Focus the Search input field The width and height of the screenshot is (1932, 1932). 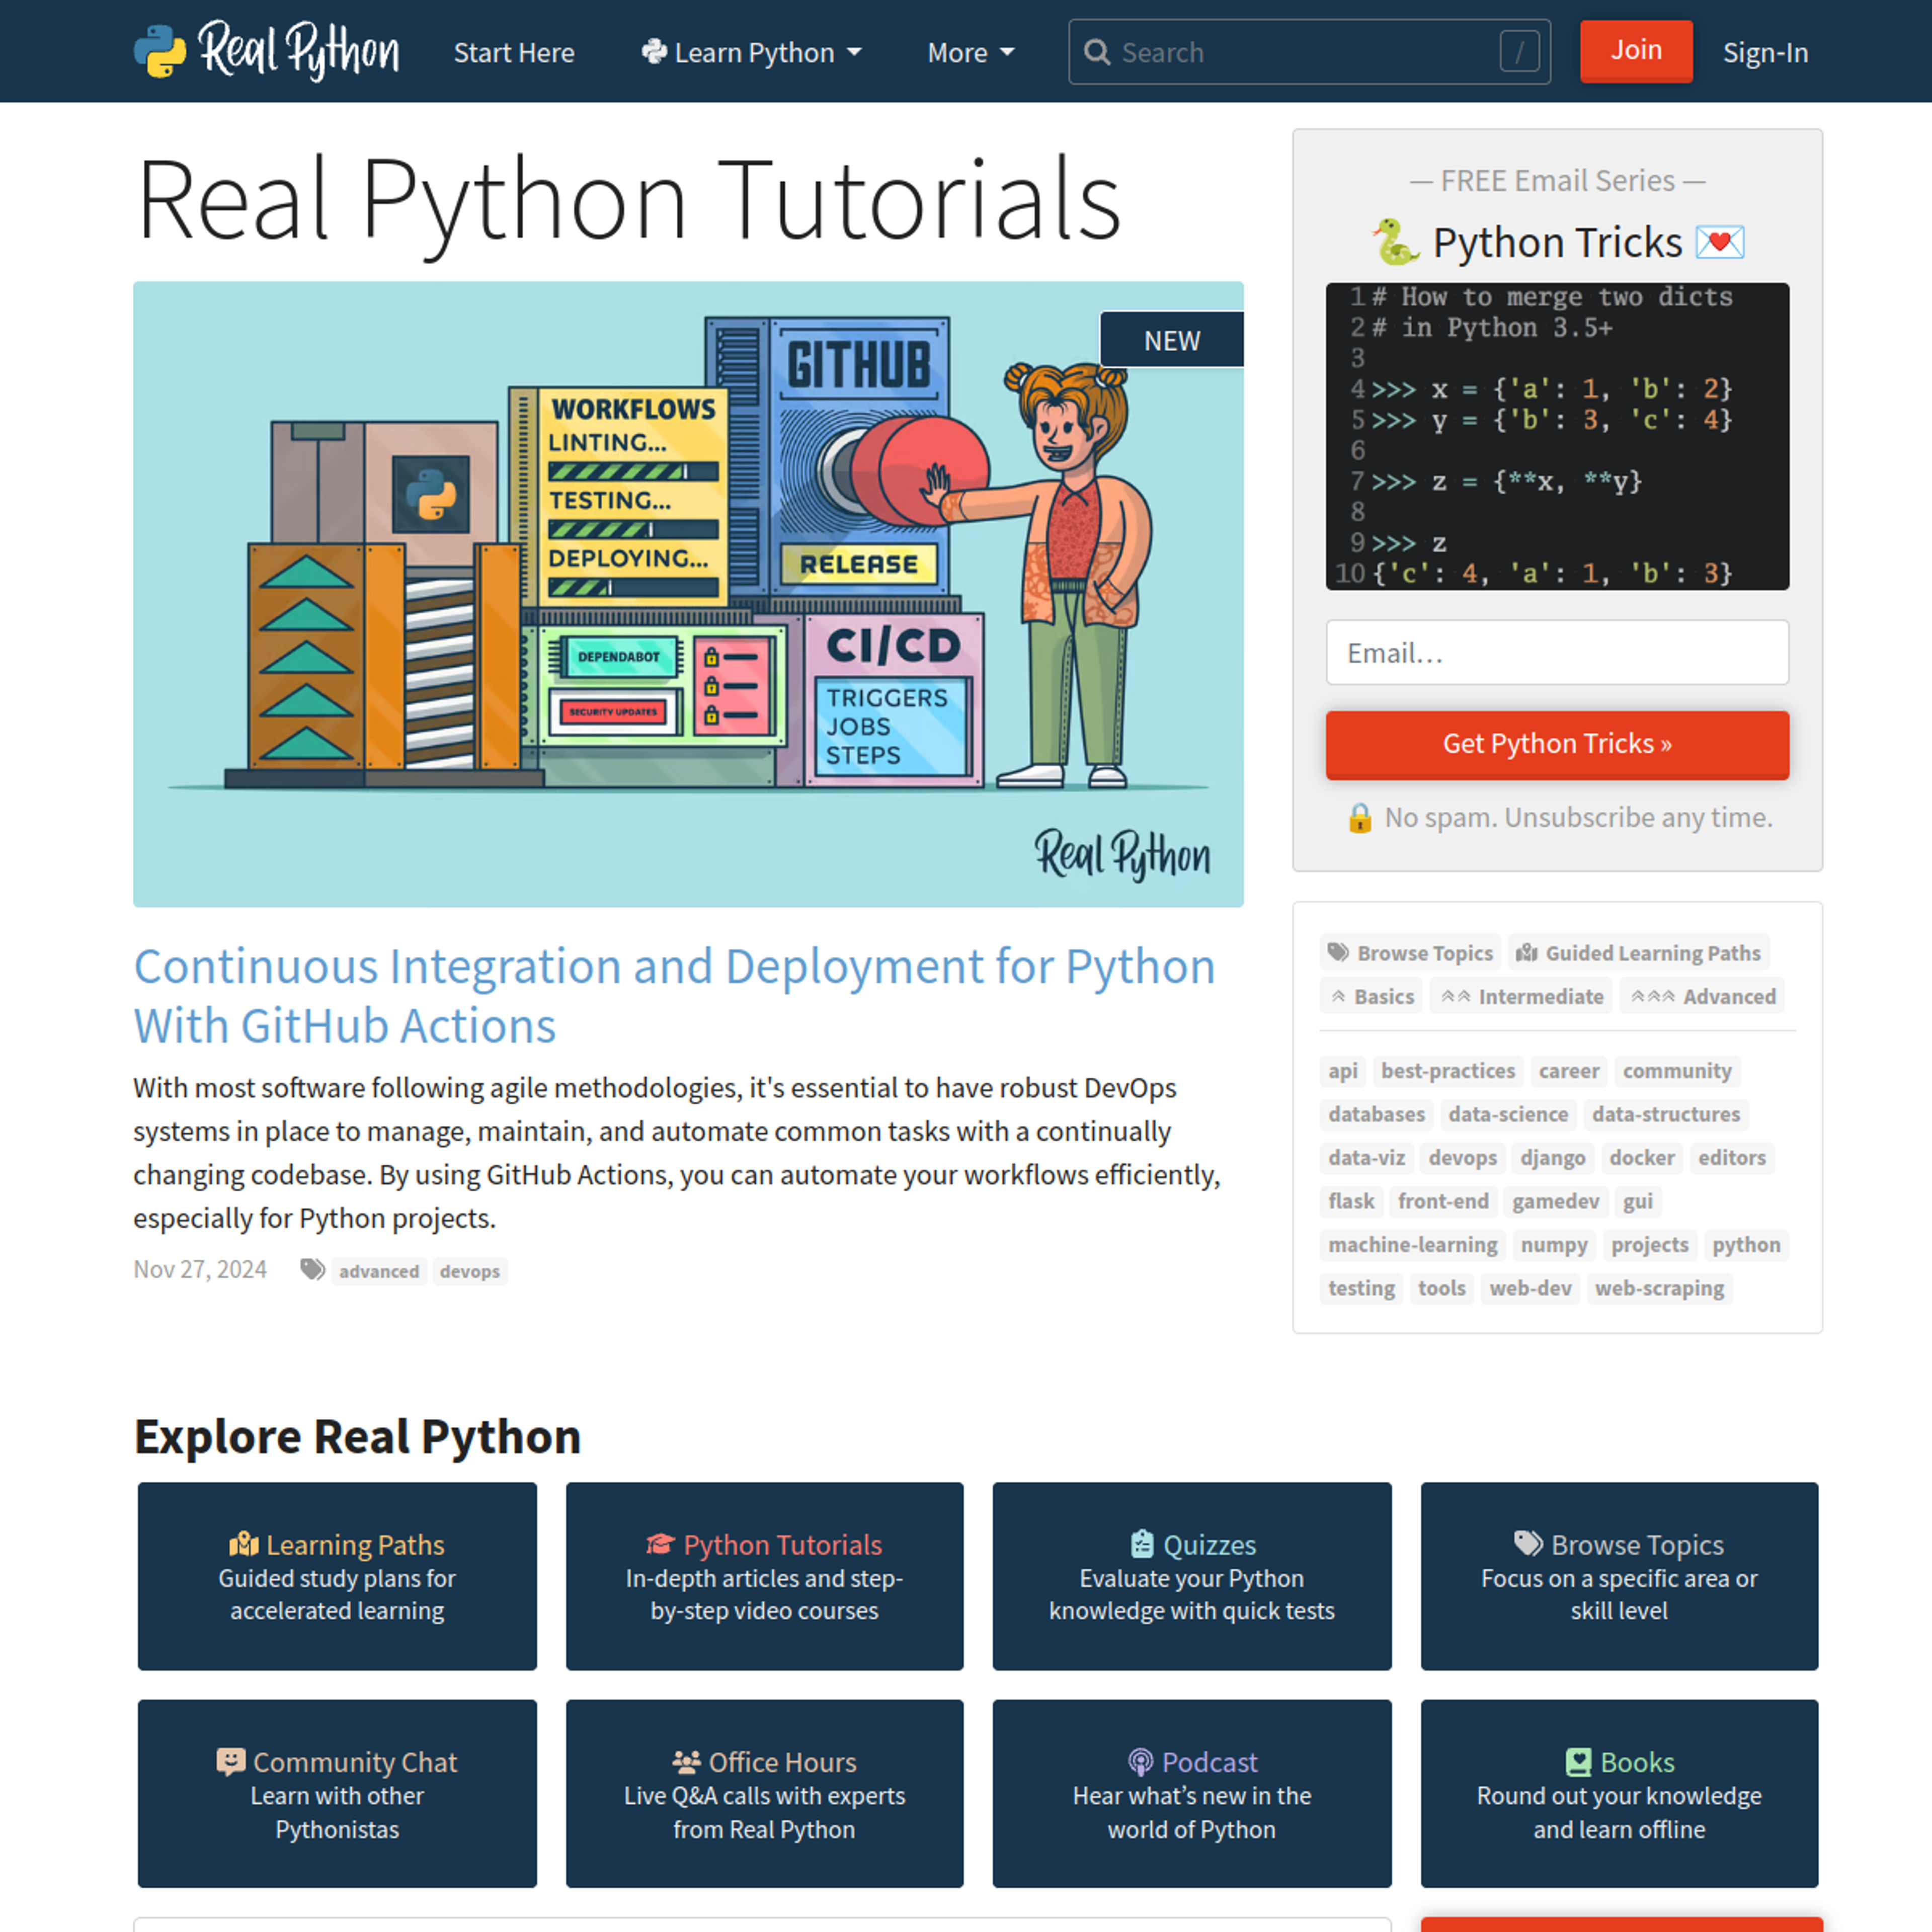(1309, 52)
